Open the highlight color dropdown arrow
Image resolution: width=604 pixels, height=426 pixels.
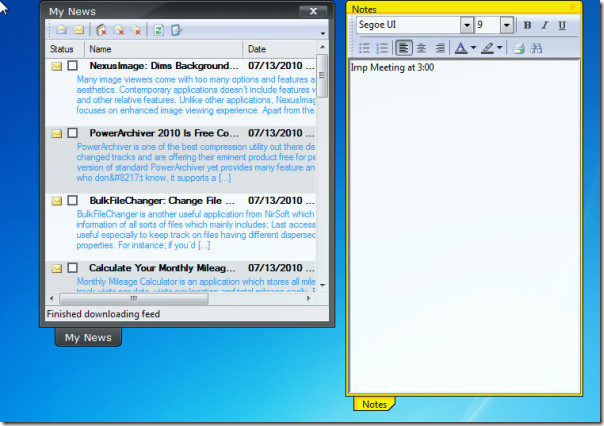click(500, 48)
